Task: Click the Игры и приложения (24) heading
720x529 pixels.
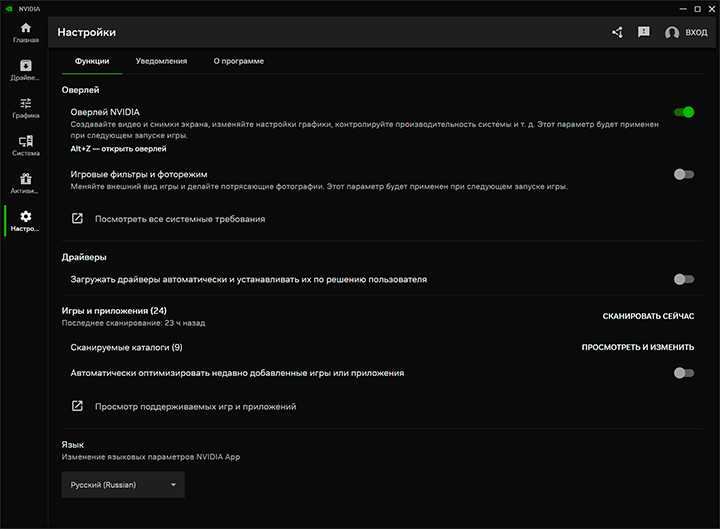Action: (x=114, y=311)
